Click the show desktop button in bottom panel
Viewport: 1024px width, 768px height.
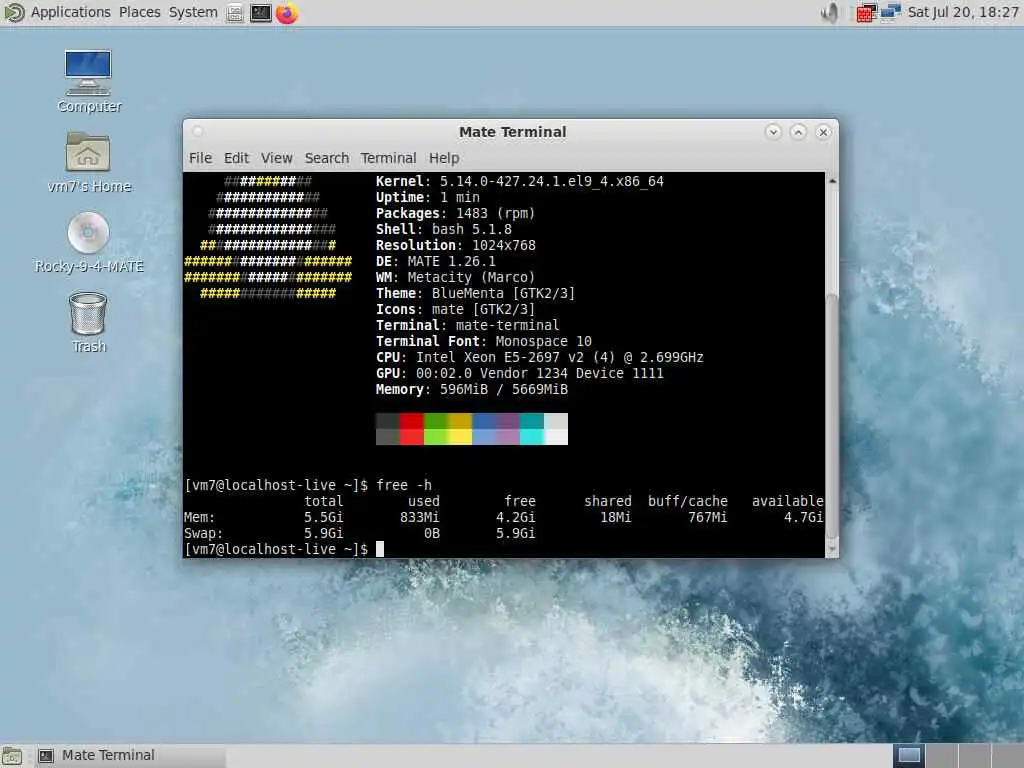(x=12, y=756)
